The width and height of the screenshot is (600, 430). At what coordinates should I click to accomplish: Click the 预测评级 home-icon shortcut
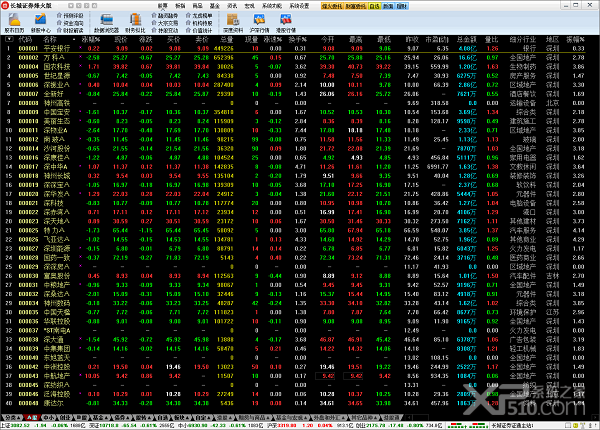point(70,16)
